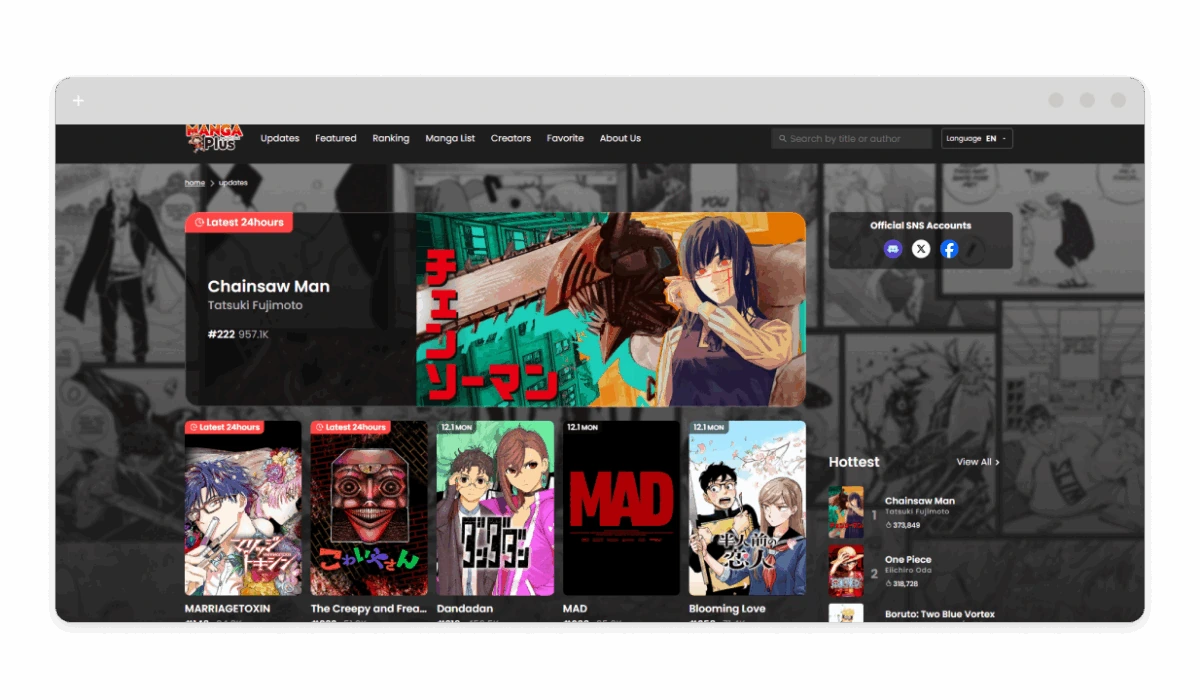Open the Ranking menu item
Viewport: 1200px width, 700px height.
point(391,139)
